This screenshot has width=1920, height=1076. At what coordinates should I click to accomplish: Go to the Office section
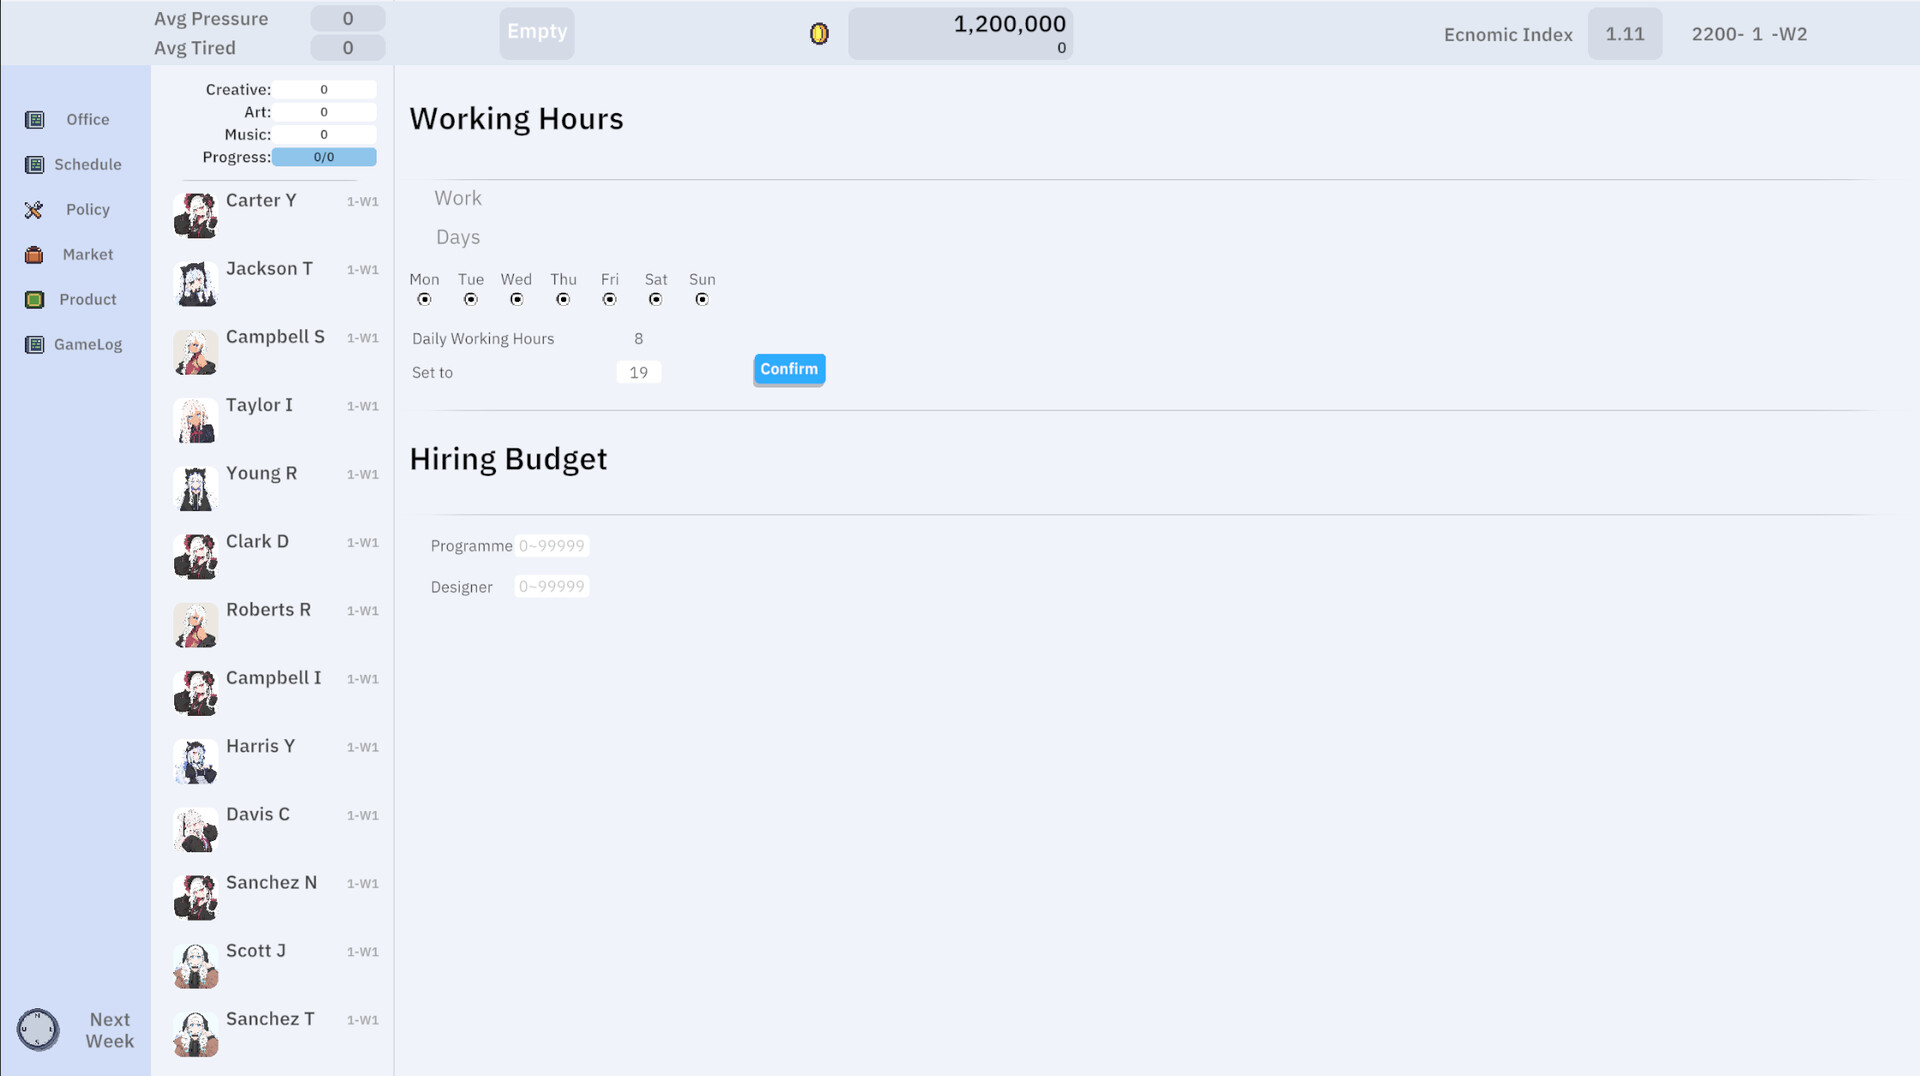coord(88,119)
